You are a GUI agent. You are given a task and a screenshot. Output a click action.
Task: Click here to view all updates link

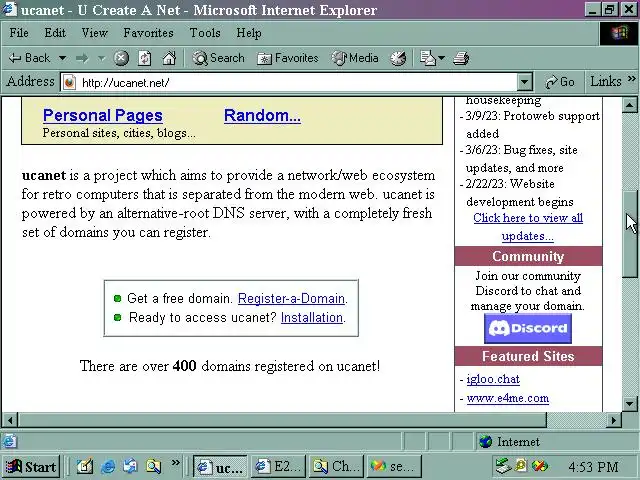pos(528,227)
